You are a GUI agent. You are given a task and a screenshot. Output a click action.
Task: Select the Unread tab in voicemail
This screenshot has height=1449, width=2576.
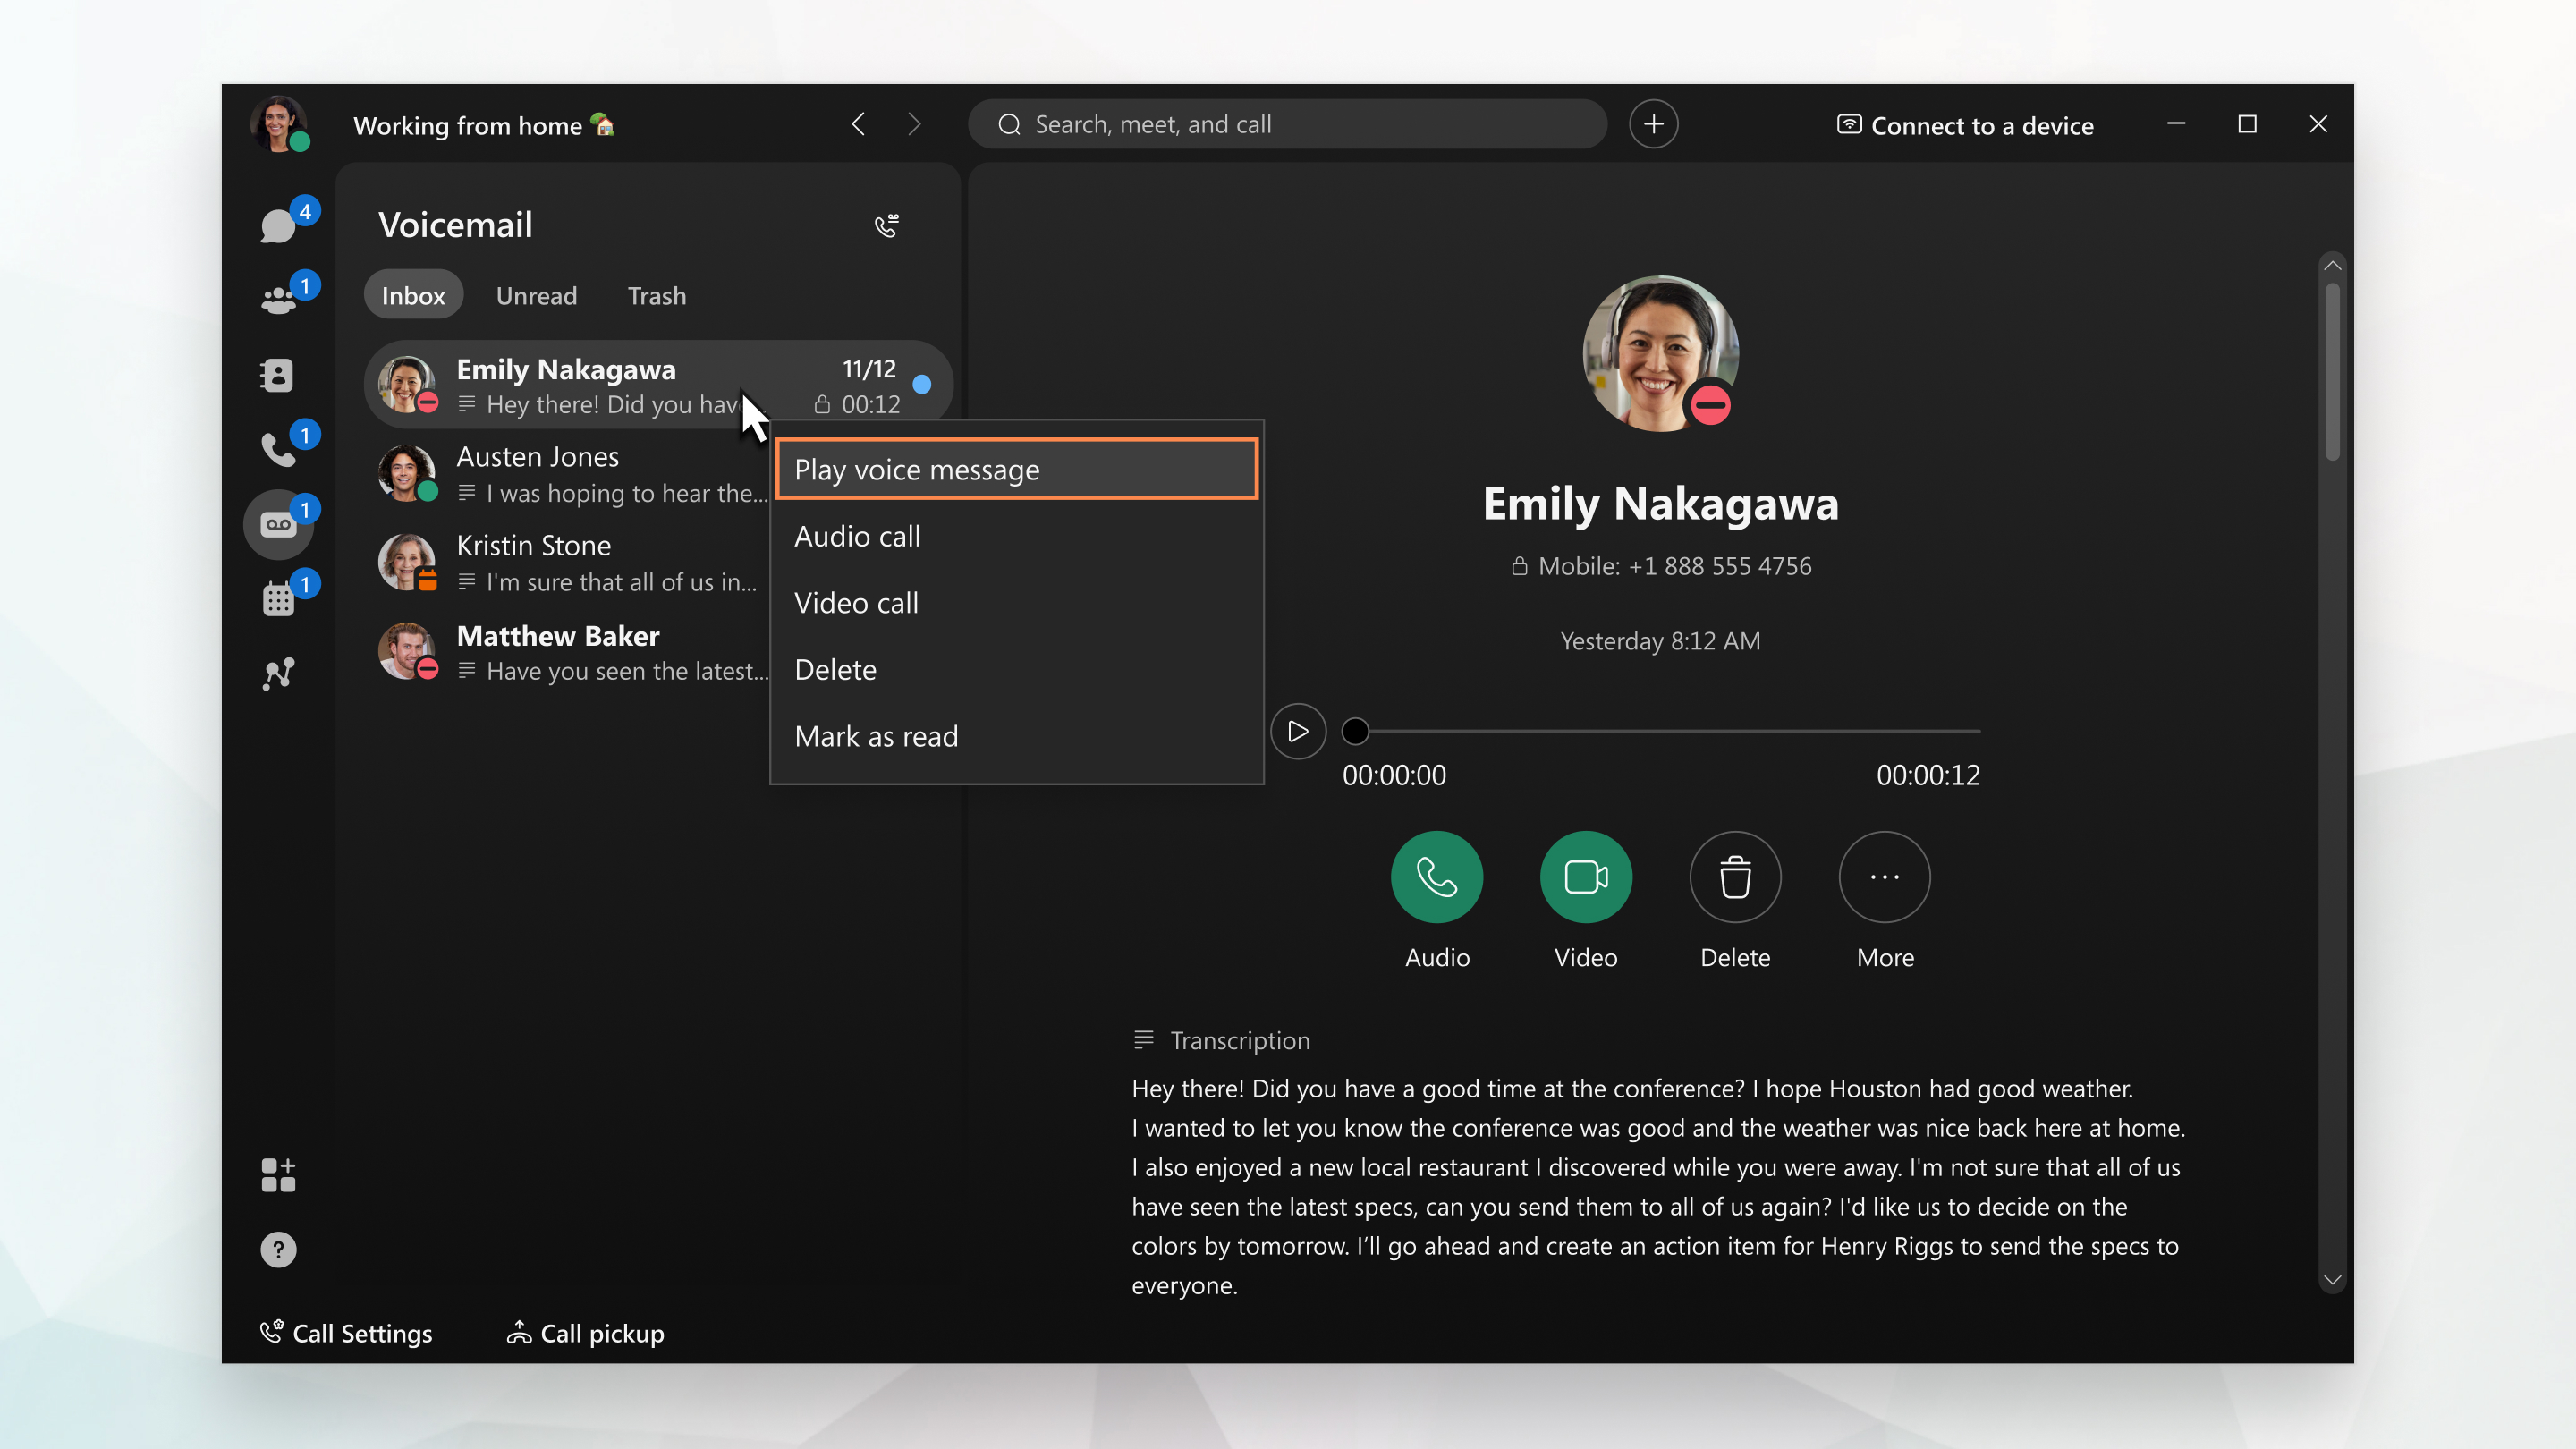click(536, 293)
